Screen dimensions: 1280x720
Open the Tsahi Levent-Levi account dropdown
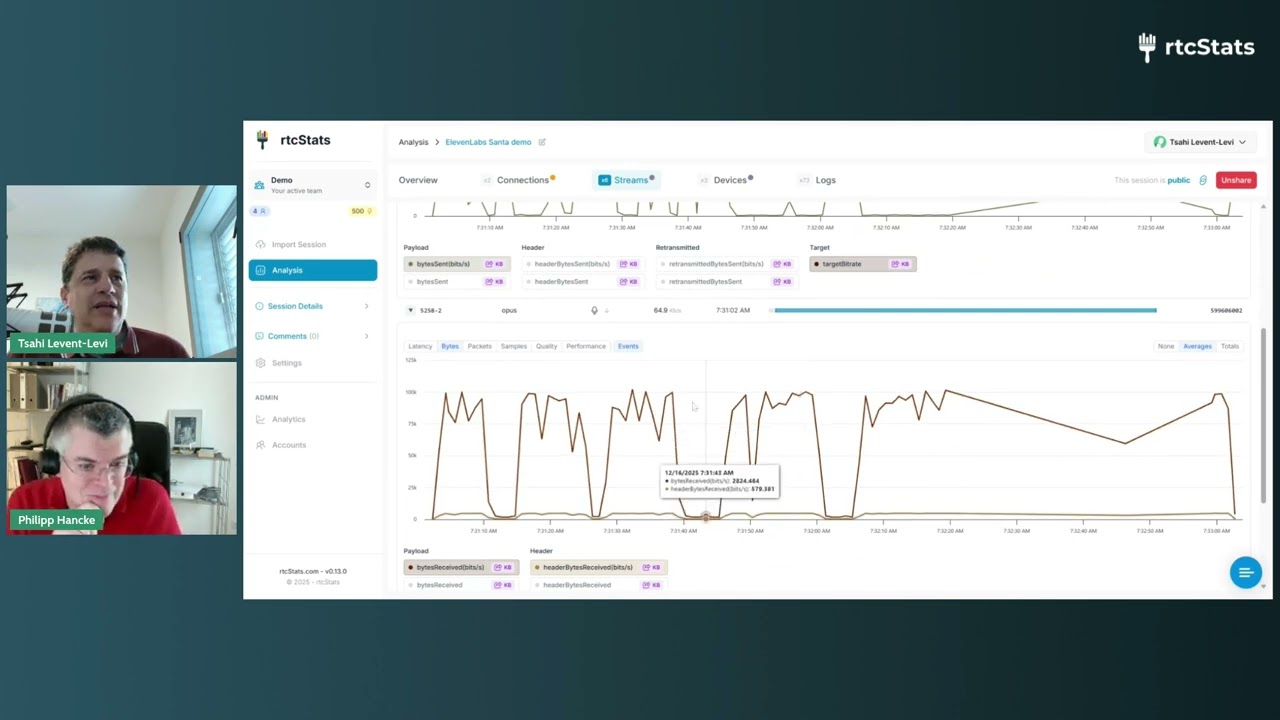click(x=1200, y=142)
